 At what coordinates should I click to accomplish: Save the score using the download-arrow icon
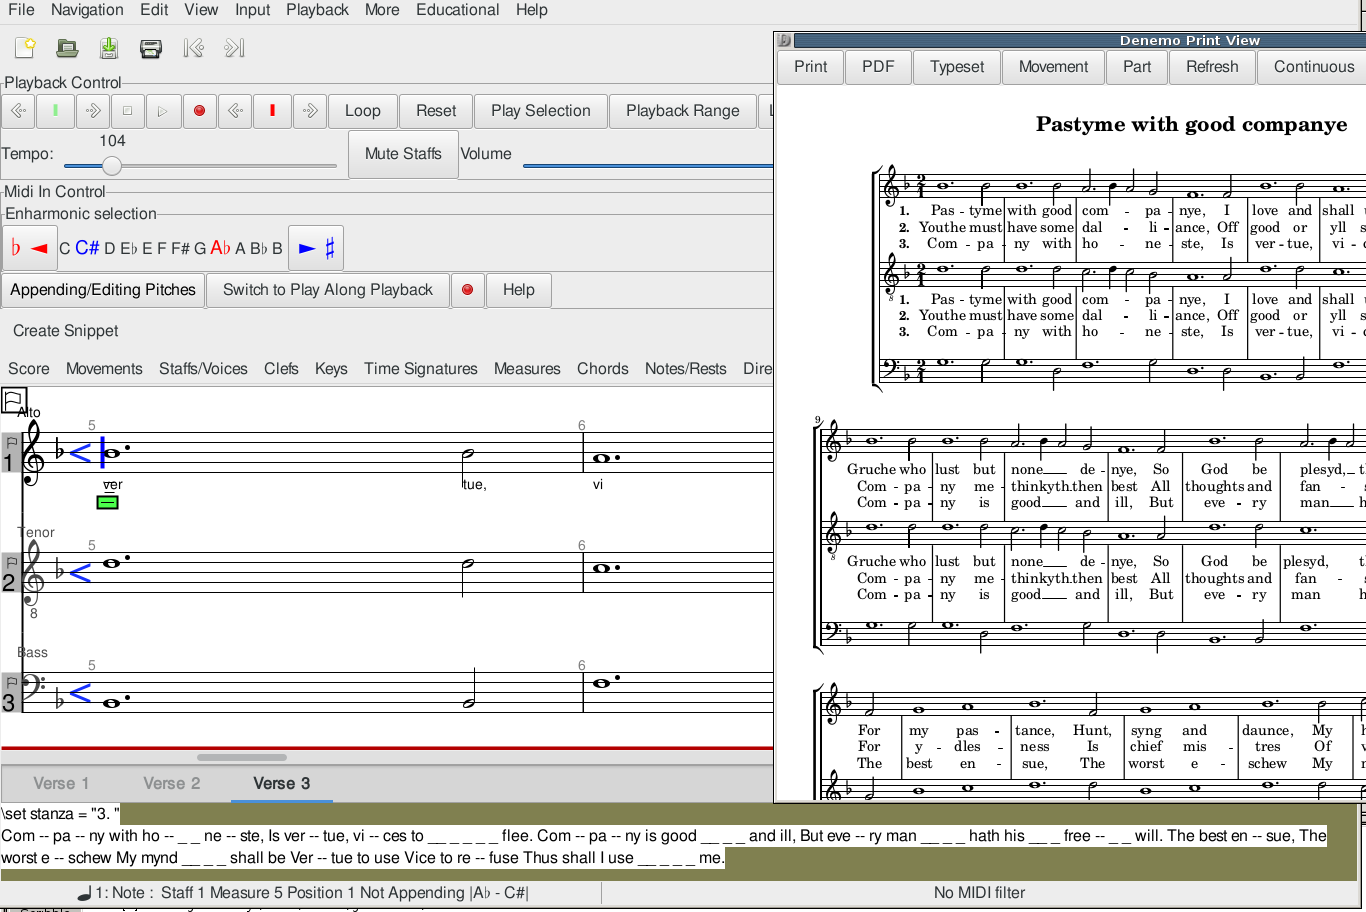[x=109, y=48]
